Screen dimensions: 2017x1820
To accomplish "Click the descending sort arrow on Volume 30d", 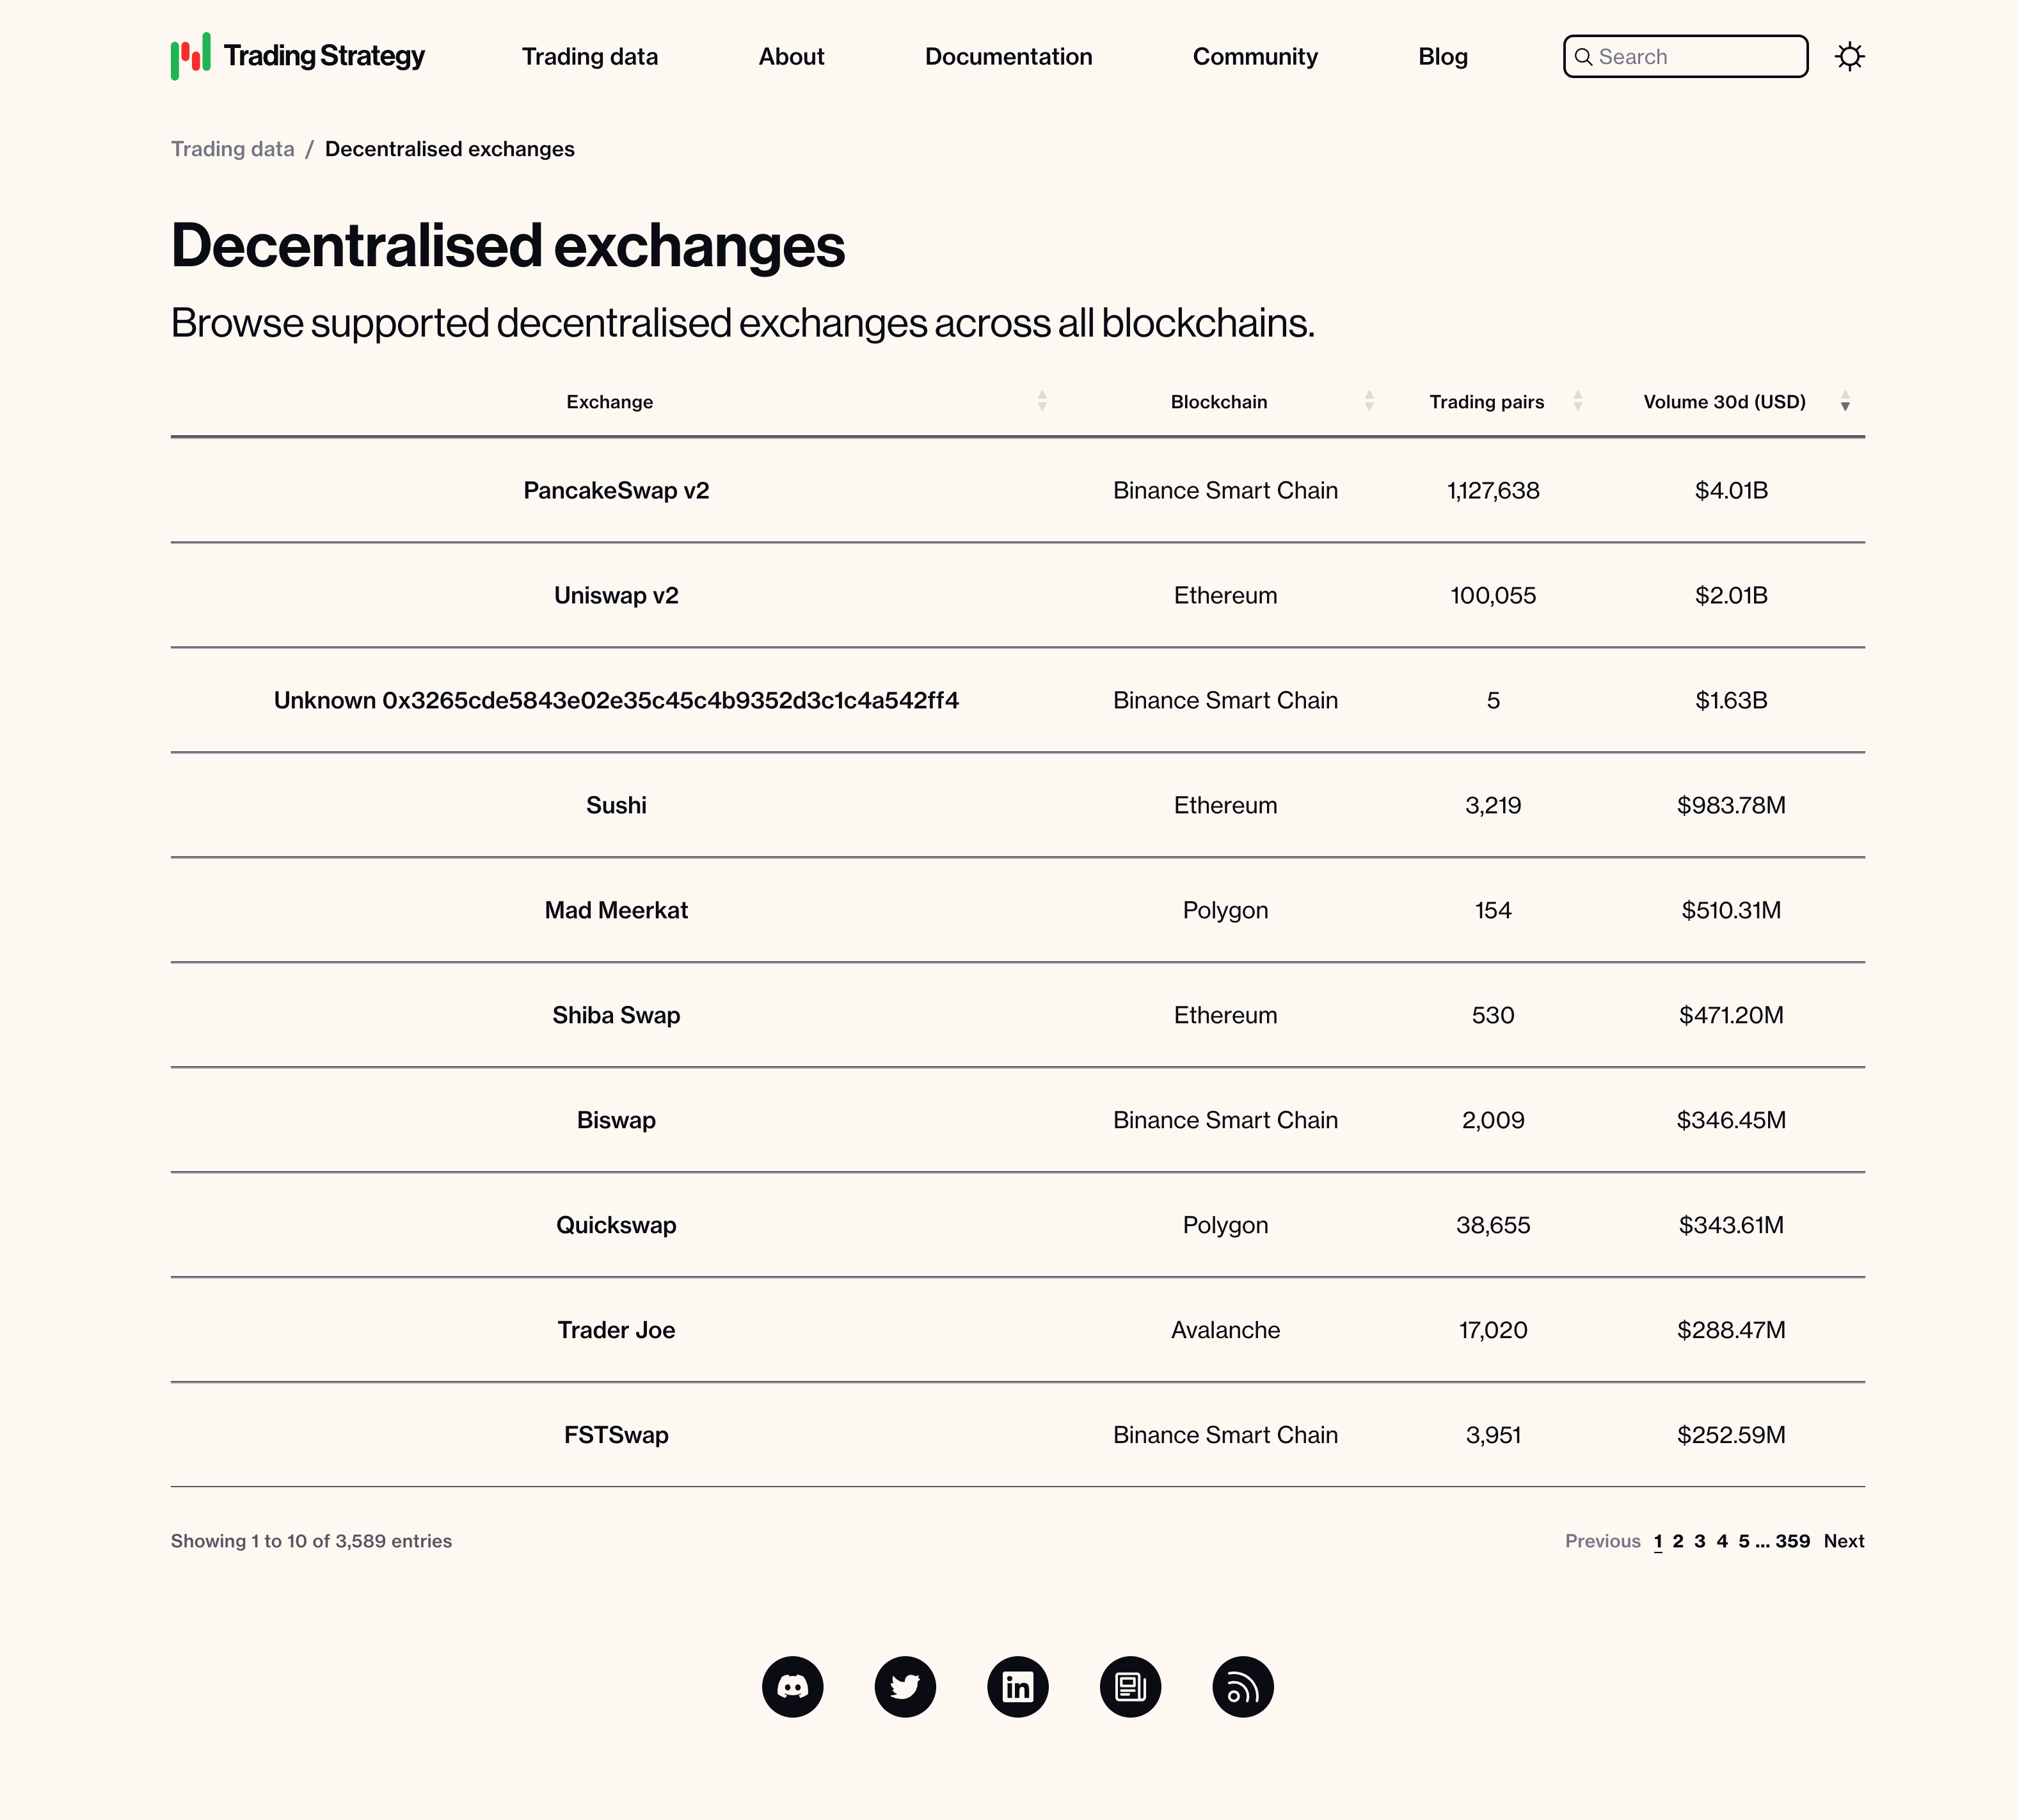I will pos(1845,405).
